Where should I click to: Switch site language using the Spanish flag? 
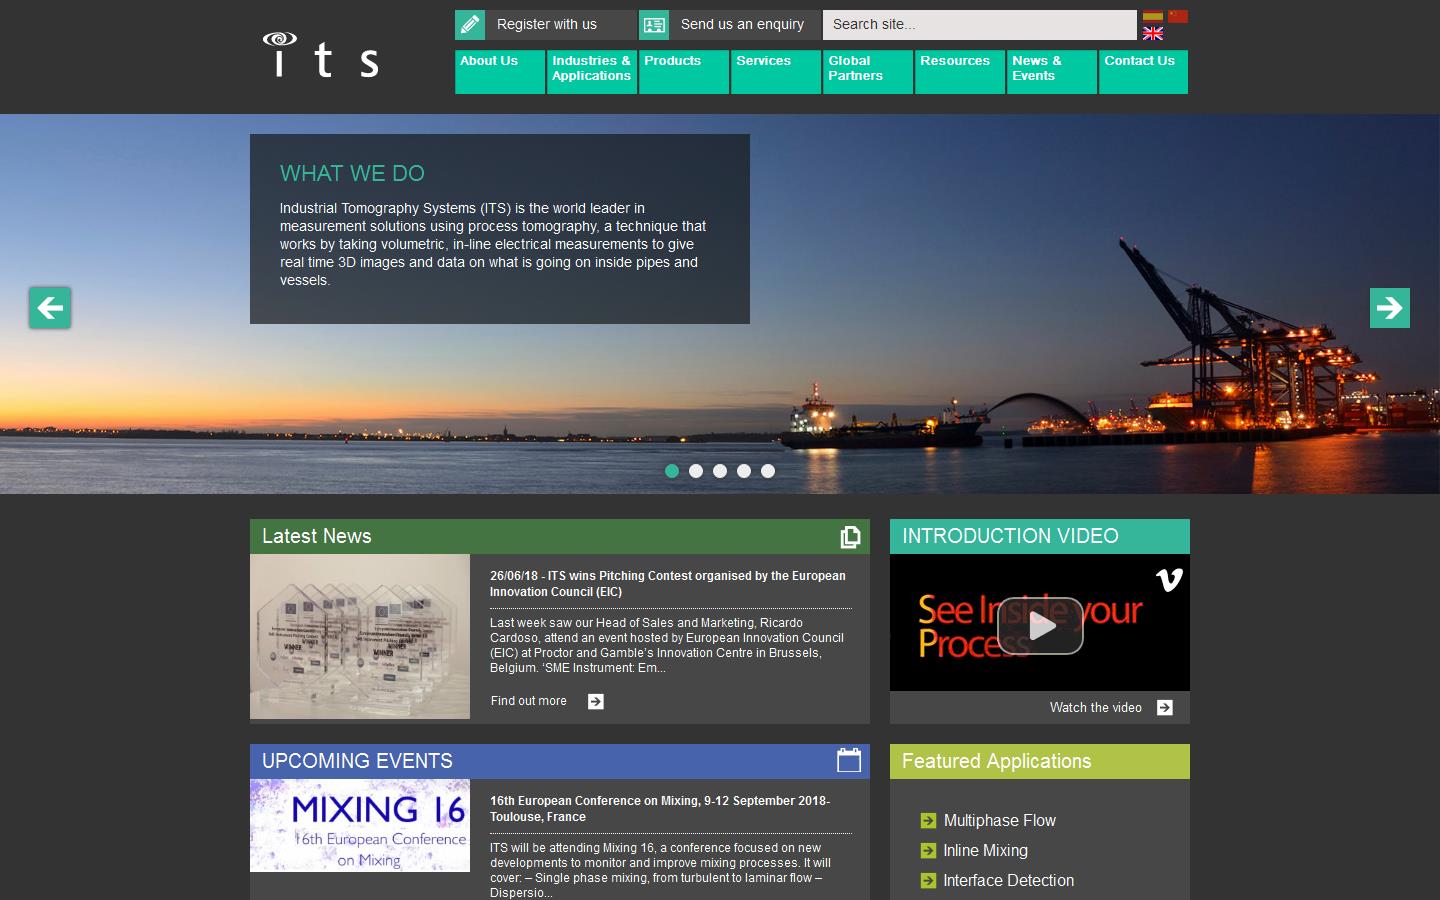[1153, 16]
